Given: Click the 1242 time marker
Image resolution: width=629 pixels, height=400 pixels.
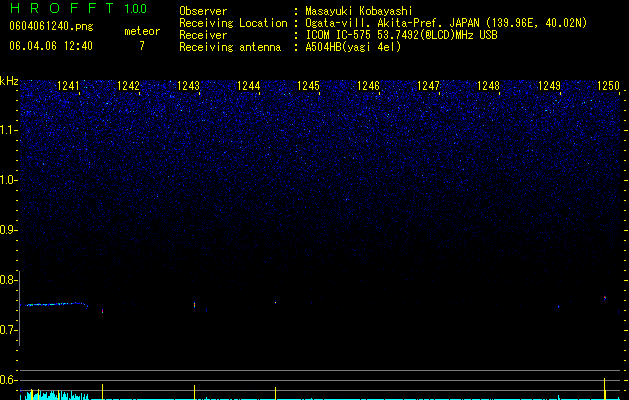Looking at the screenshot, I should pyautogui.click(x=128, y=86).
